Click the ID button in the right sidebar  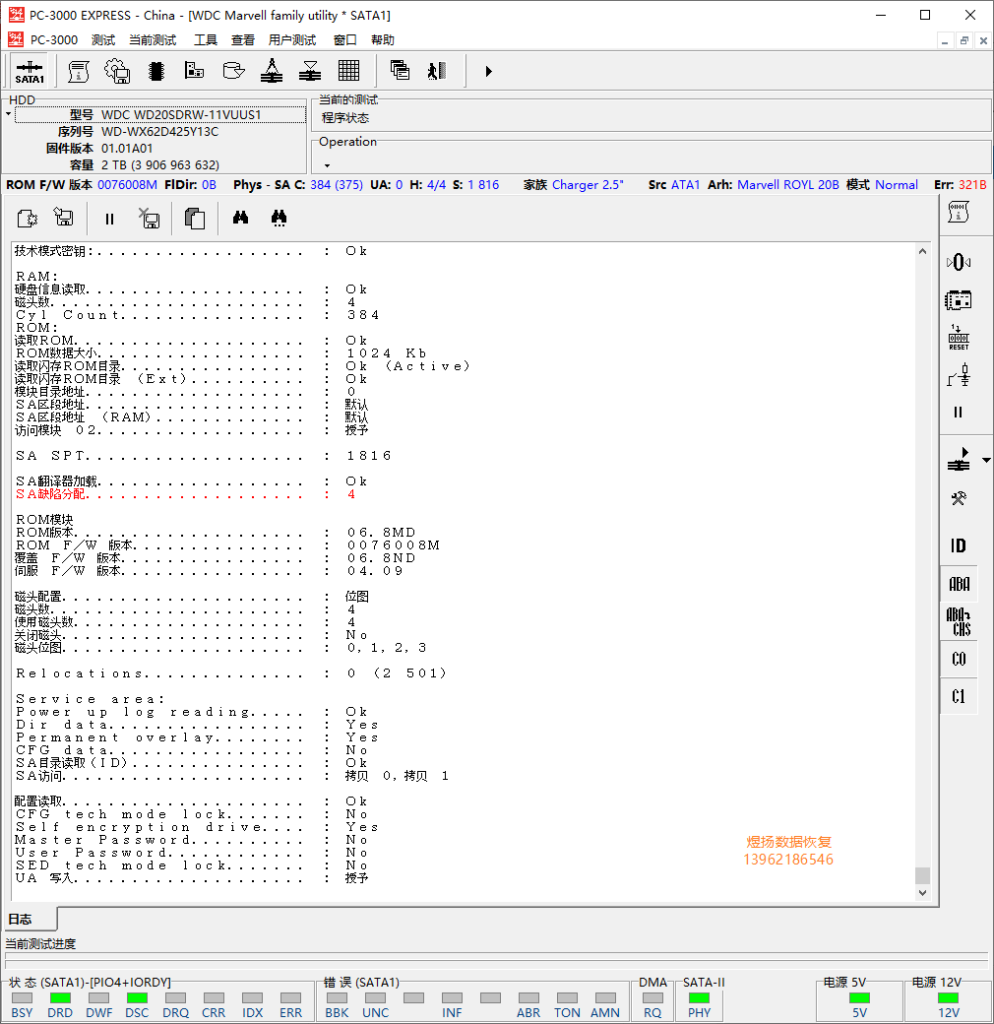pos(958,545)
